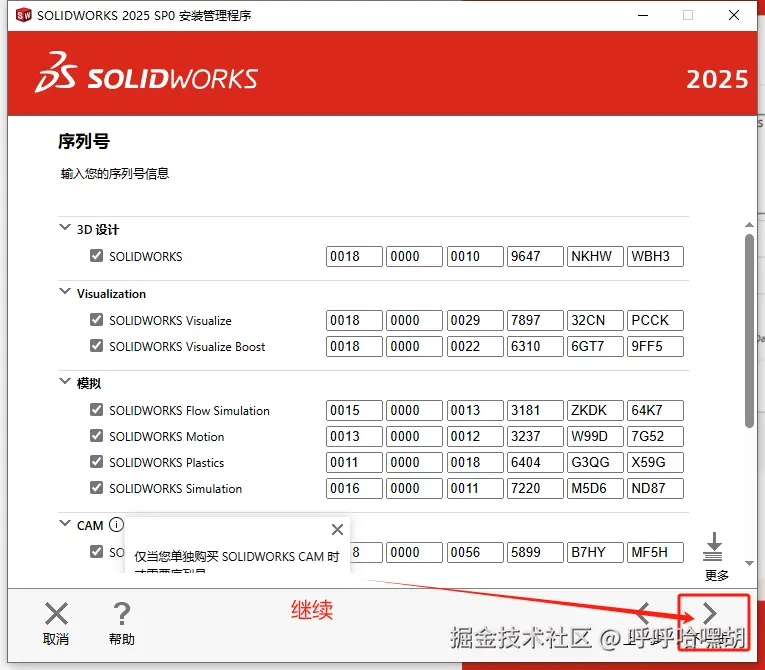The width and height of the screenshot is (765, 670).
Task: Click Simulation first serial field 0016
Action: (x=354, y=488)
